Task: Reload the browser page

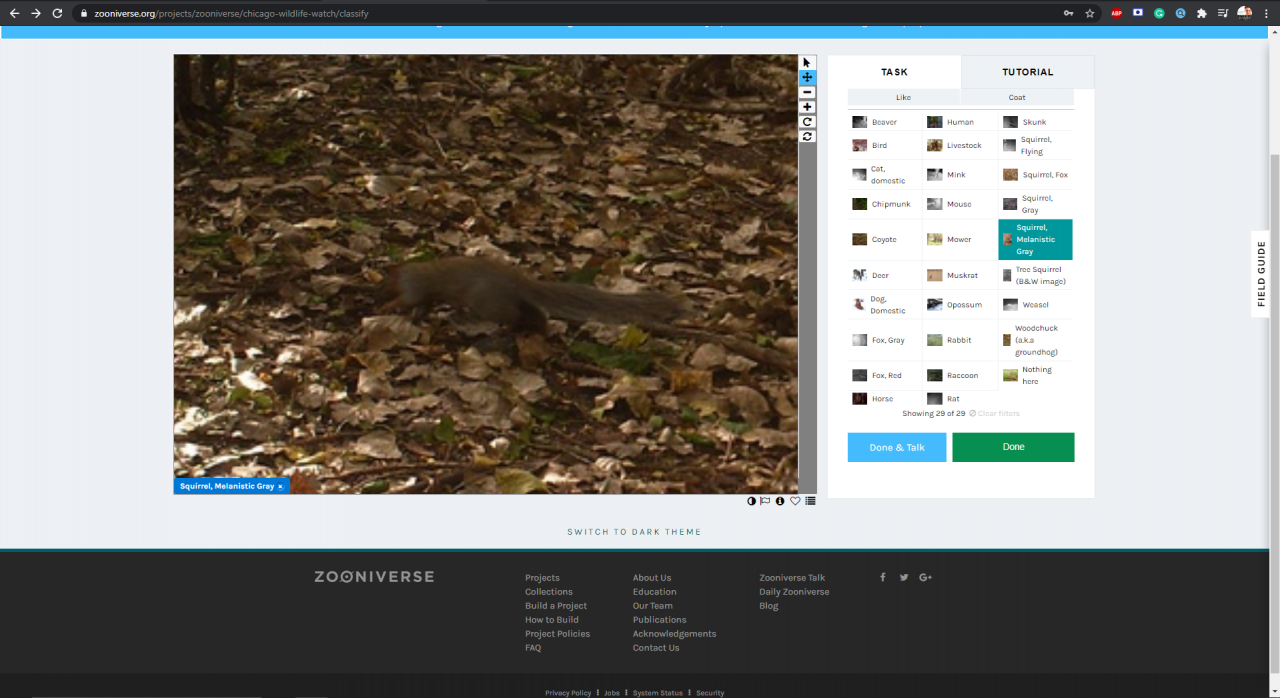Action: (x=58, y=13)
